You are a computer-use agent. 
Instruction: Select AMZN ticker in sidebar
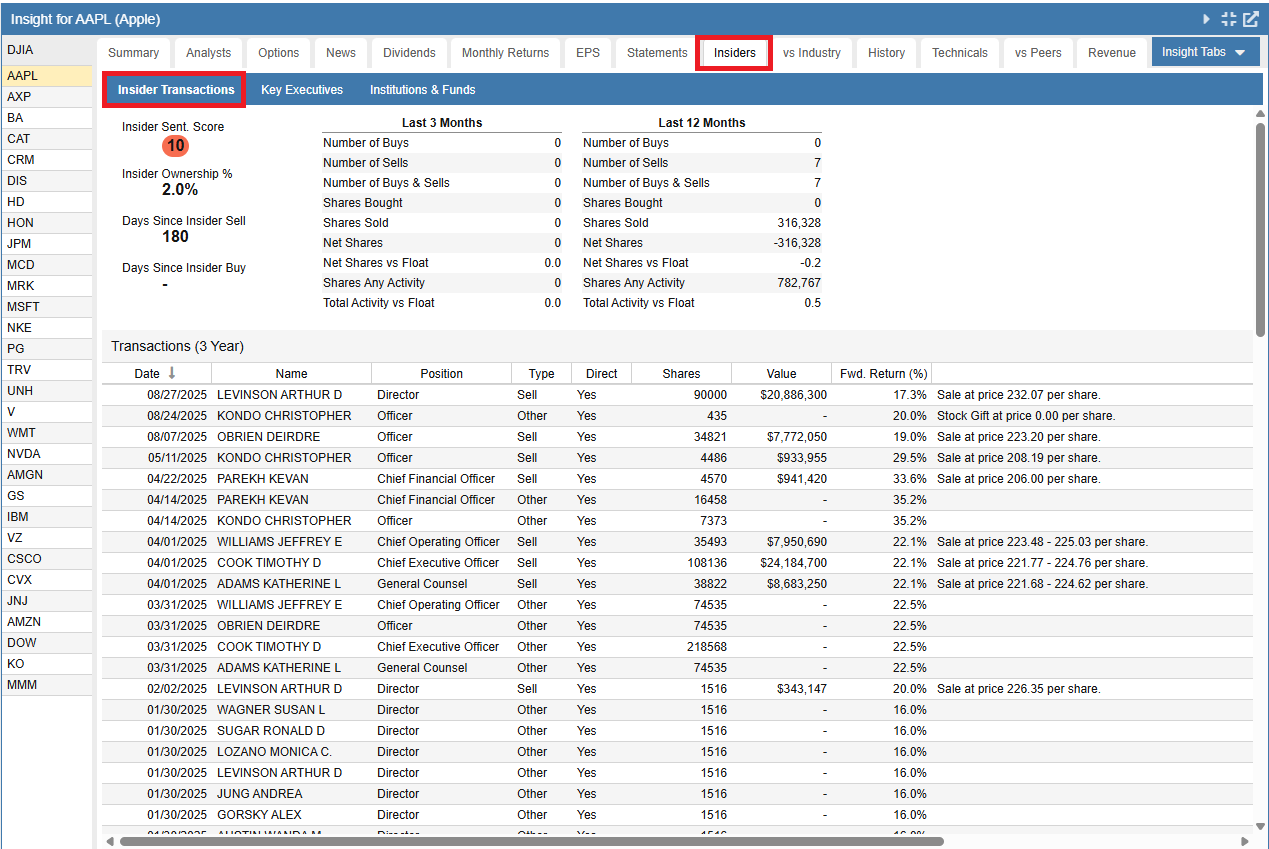pyautogui.click(x=47, y=622)
